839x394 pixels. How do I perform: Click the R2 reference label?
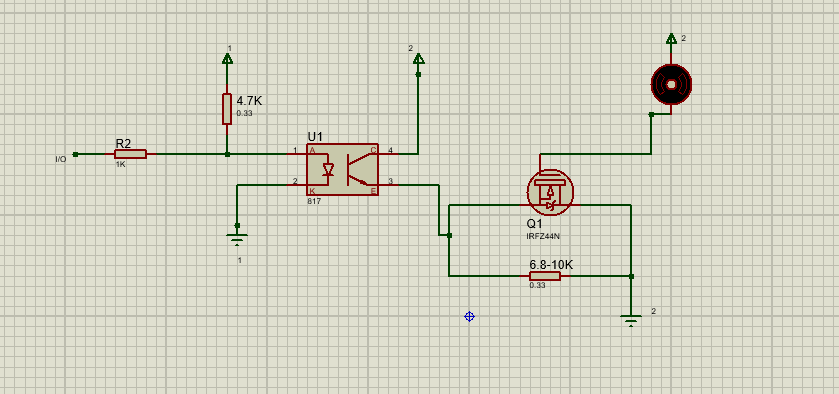click(123, 143)
